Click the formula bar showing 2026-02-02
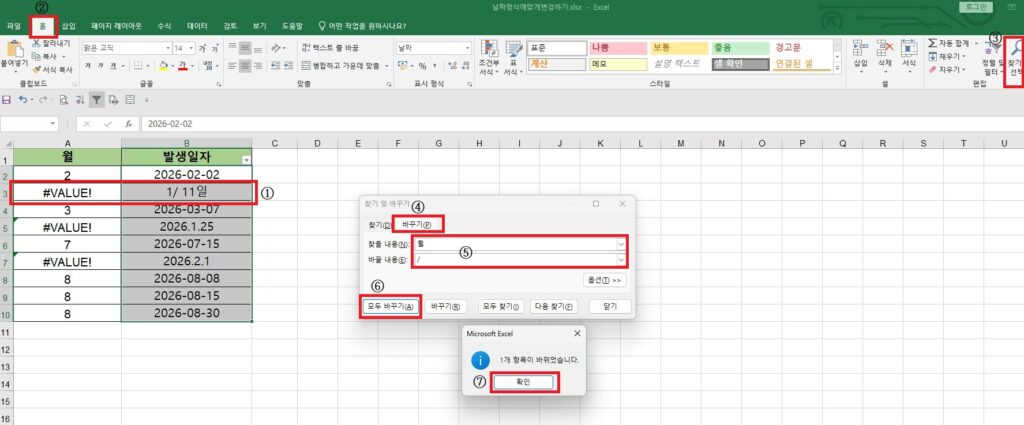 pos(581,123)
